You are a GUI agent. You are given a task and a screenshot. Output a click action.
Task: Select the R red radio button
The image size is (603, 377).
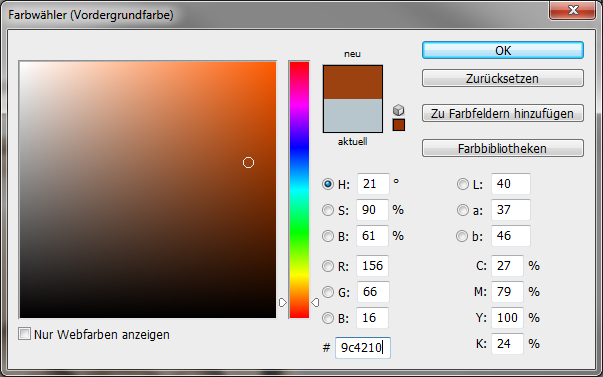[328, 266]
